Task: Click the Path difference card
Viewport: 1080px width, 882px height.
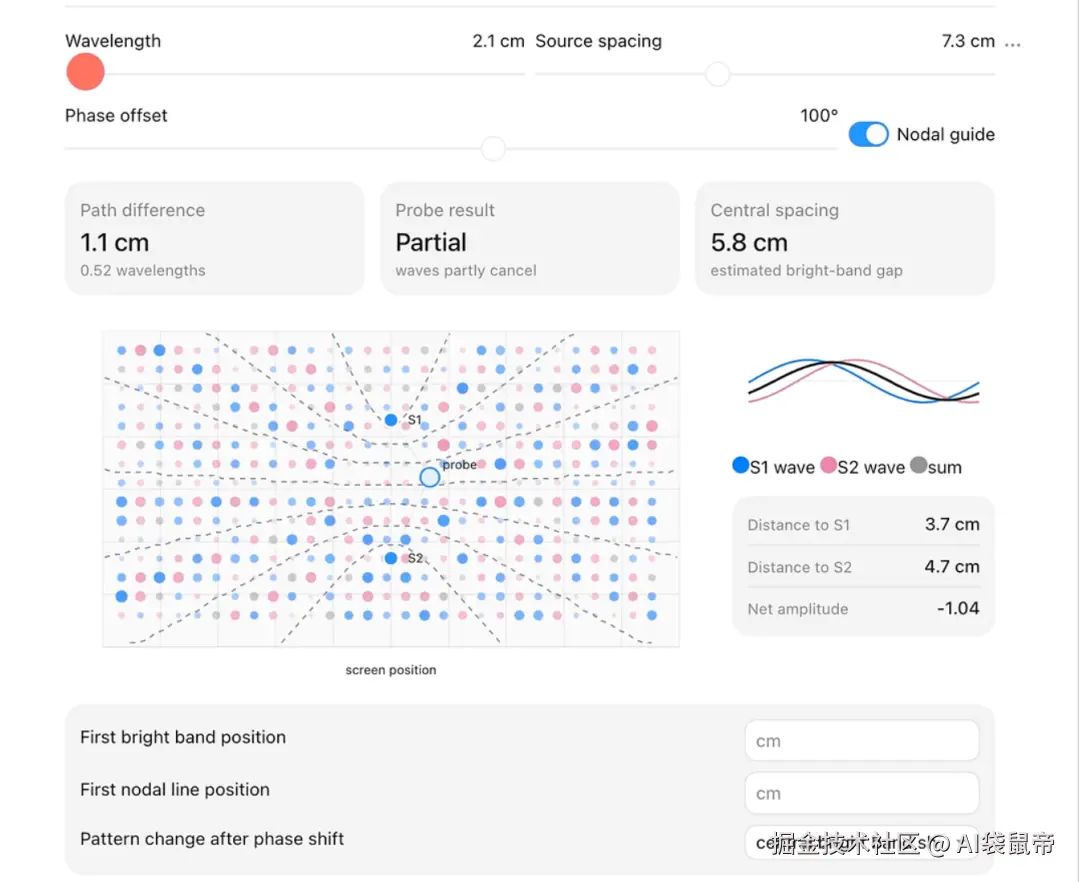Action: click(x=214, y=239)
